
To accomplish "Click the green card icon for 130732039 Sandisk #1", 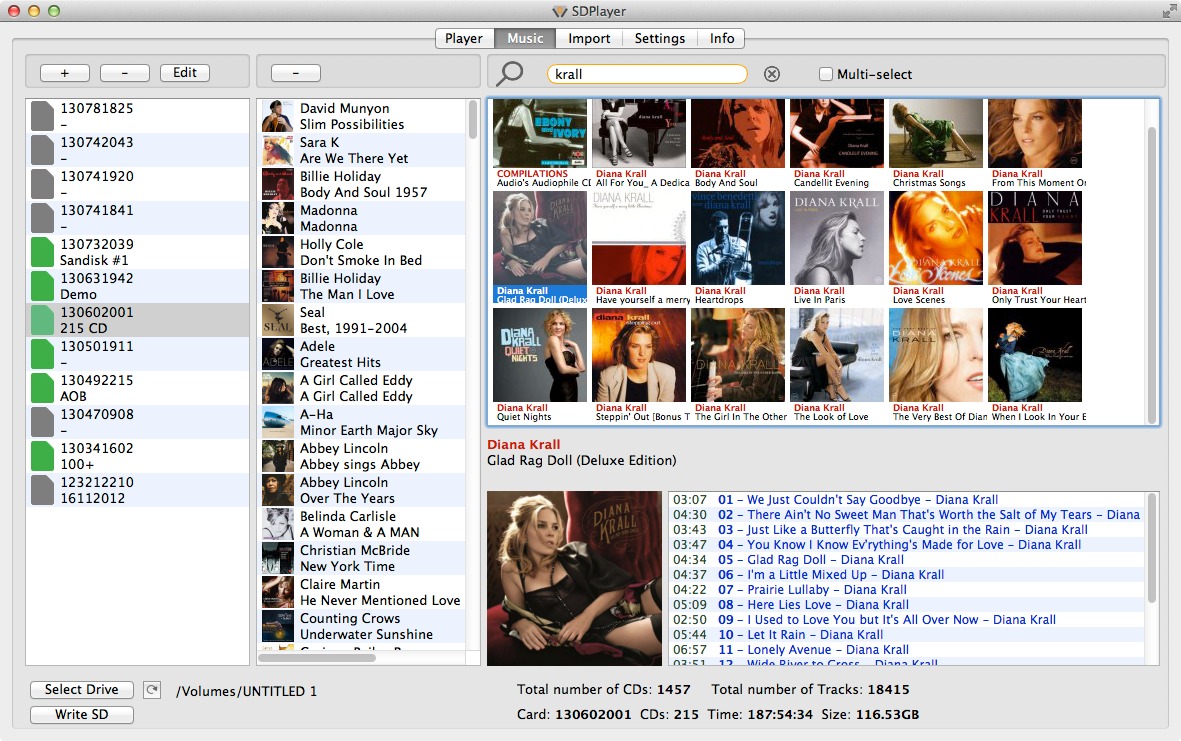I will point(42,252).
